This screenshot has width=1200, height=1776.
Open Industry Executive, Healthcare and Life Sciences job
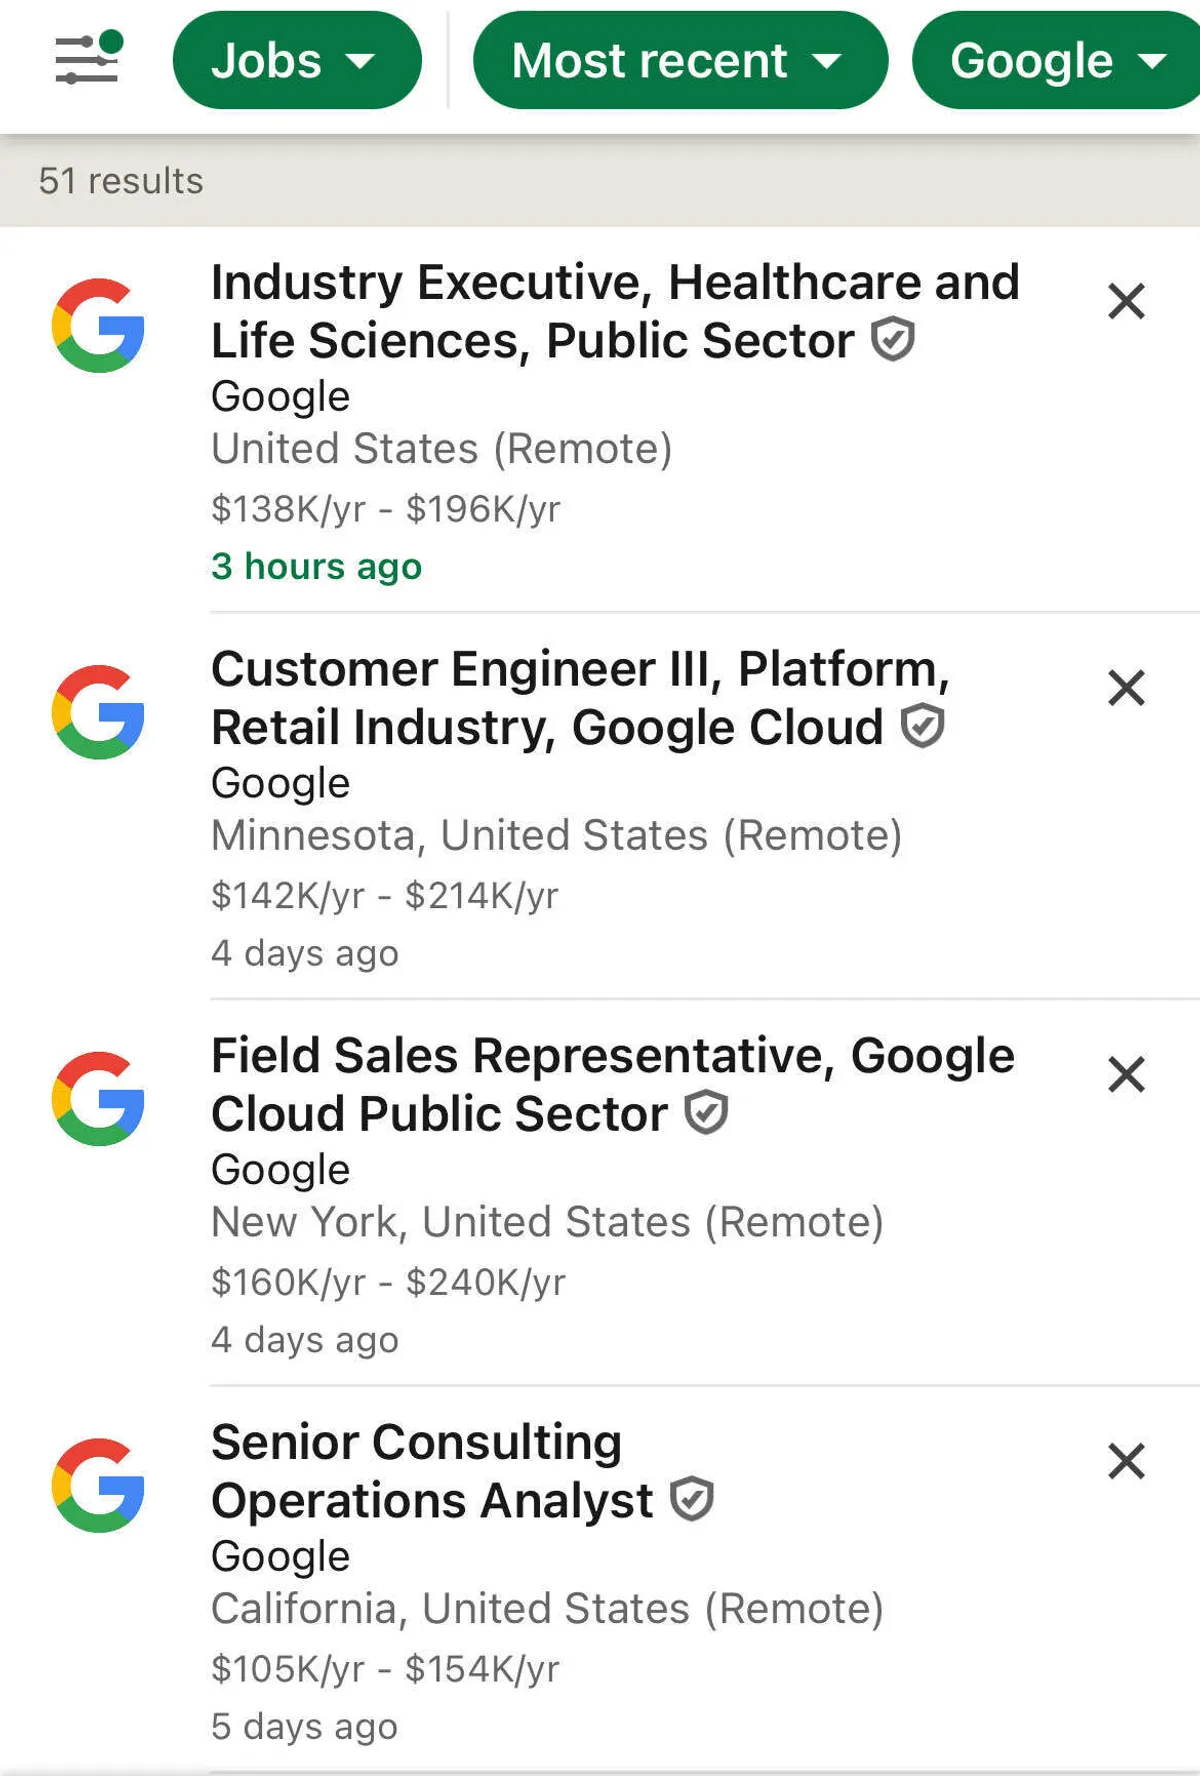(614, 310)
